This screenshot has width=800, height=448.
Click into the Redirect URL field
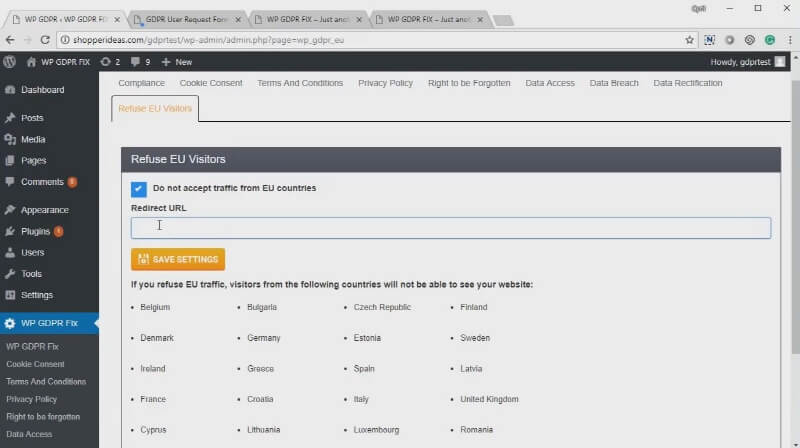pyautogui.click(x=451, y=228)
